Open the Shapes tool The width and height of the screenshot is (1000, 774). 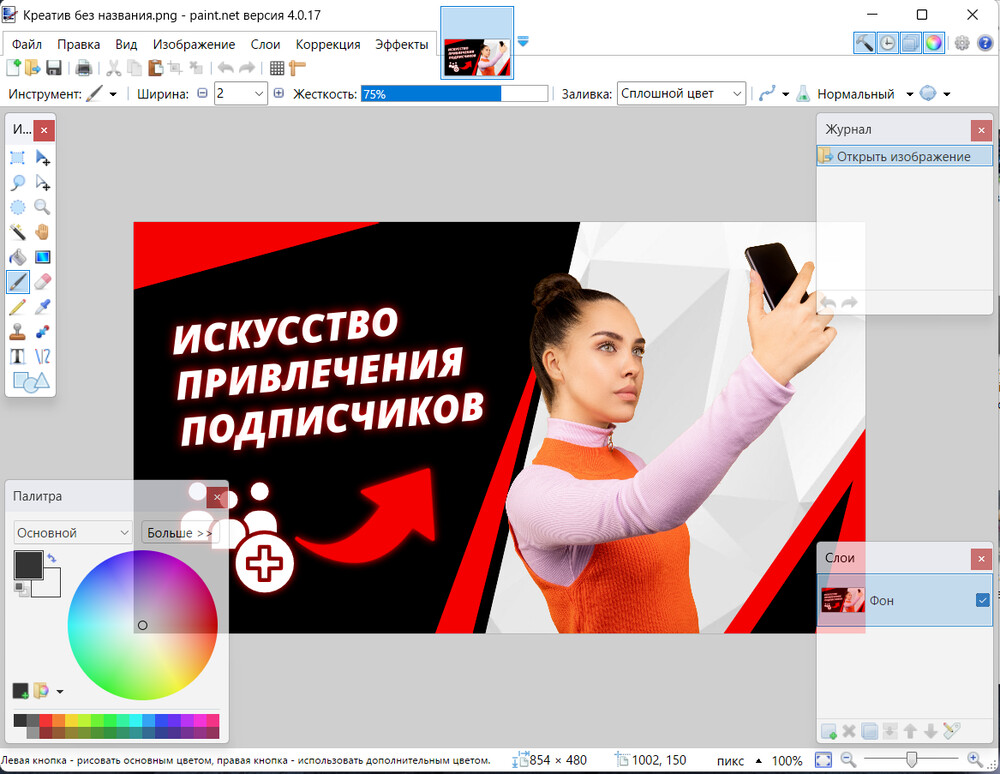tap(28, 381)
